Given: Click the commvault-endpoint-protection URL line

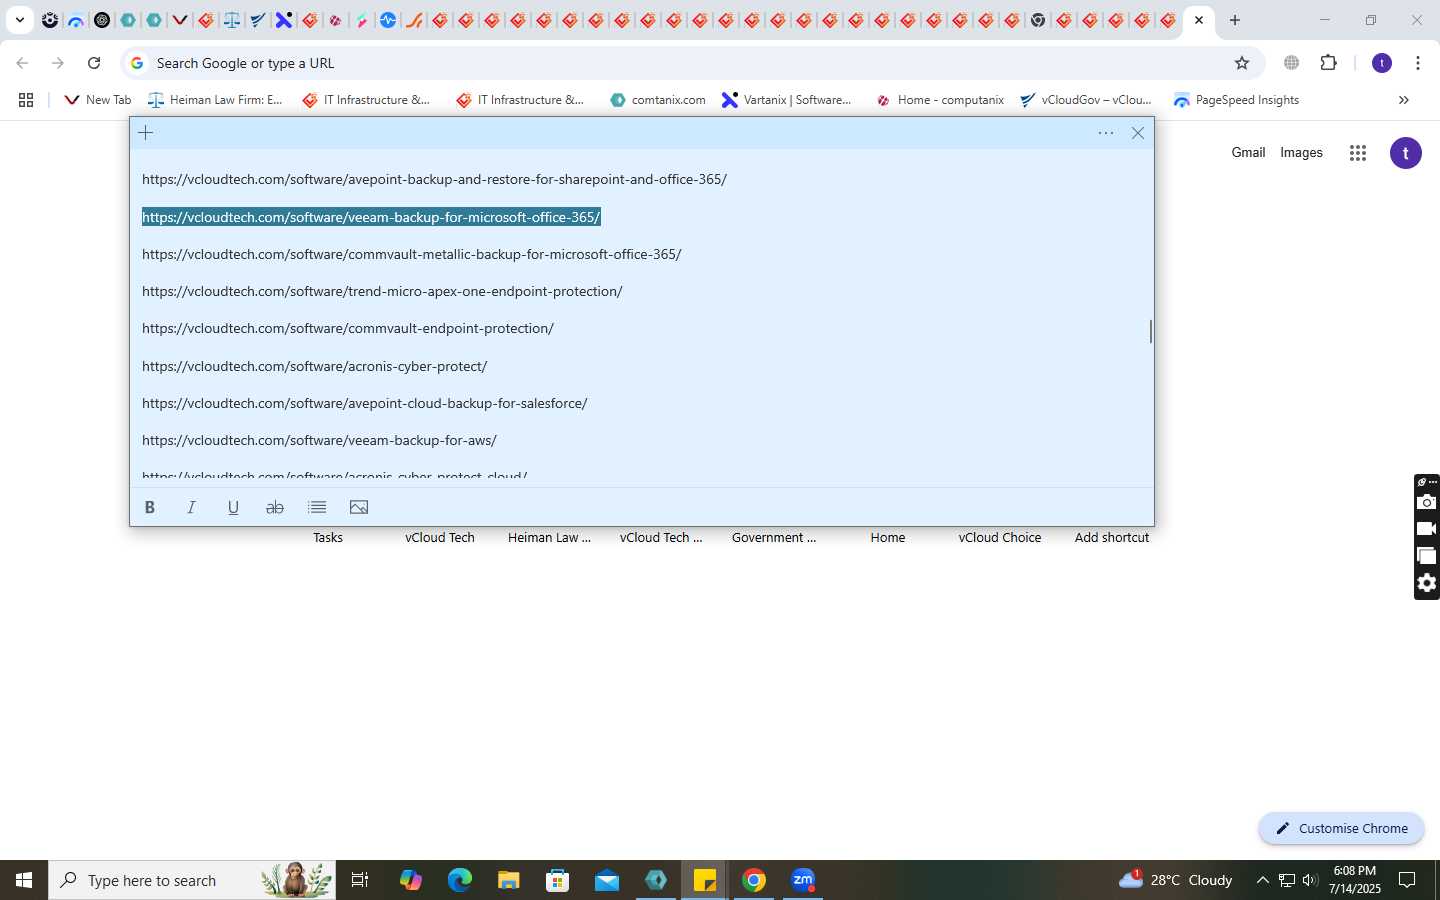Looking at the screenshot, I should tap(348, 329).
